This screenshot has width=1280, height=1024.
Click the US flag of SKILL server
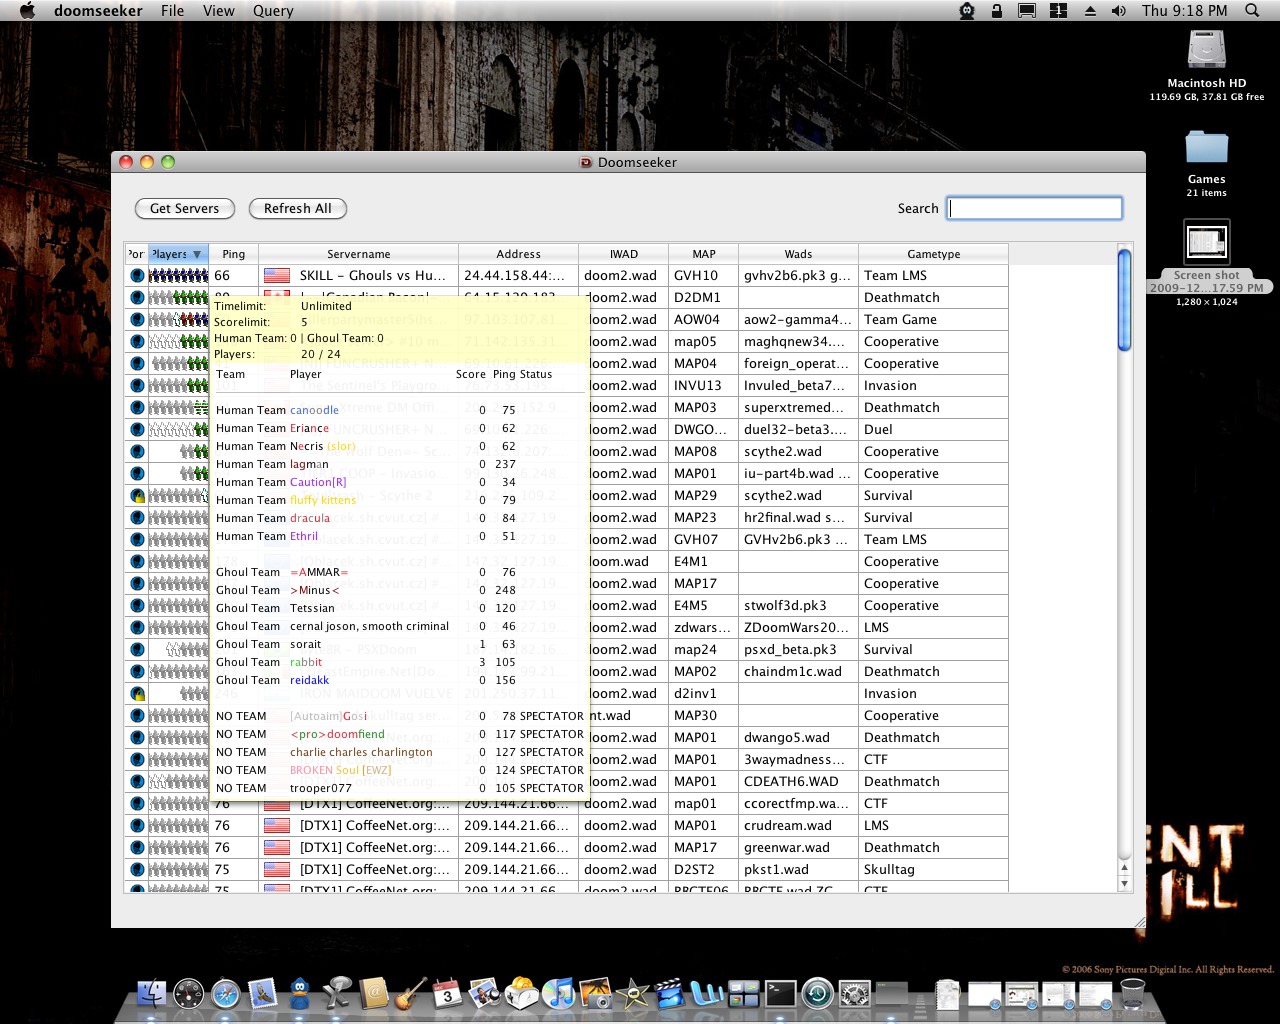276,276
